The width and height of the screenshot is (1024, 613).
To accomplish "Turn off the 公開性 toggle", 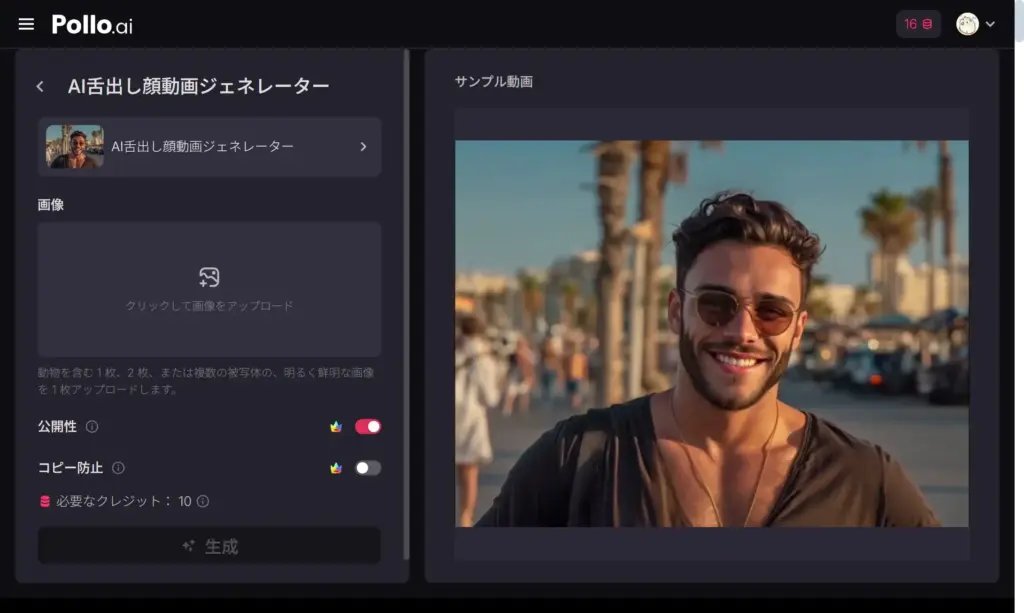I will tap(368, 426).
